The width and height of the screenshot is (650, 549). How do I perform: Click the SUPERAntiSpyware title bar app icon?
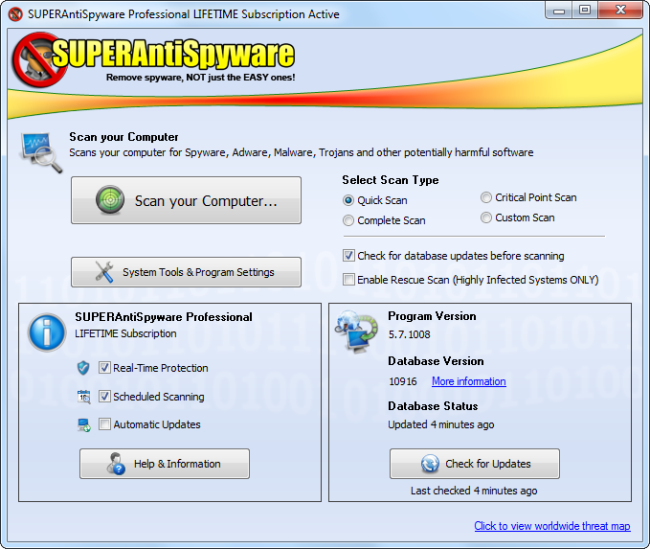pyautogui.click(x=15, y=14)
